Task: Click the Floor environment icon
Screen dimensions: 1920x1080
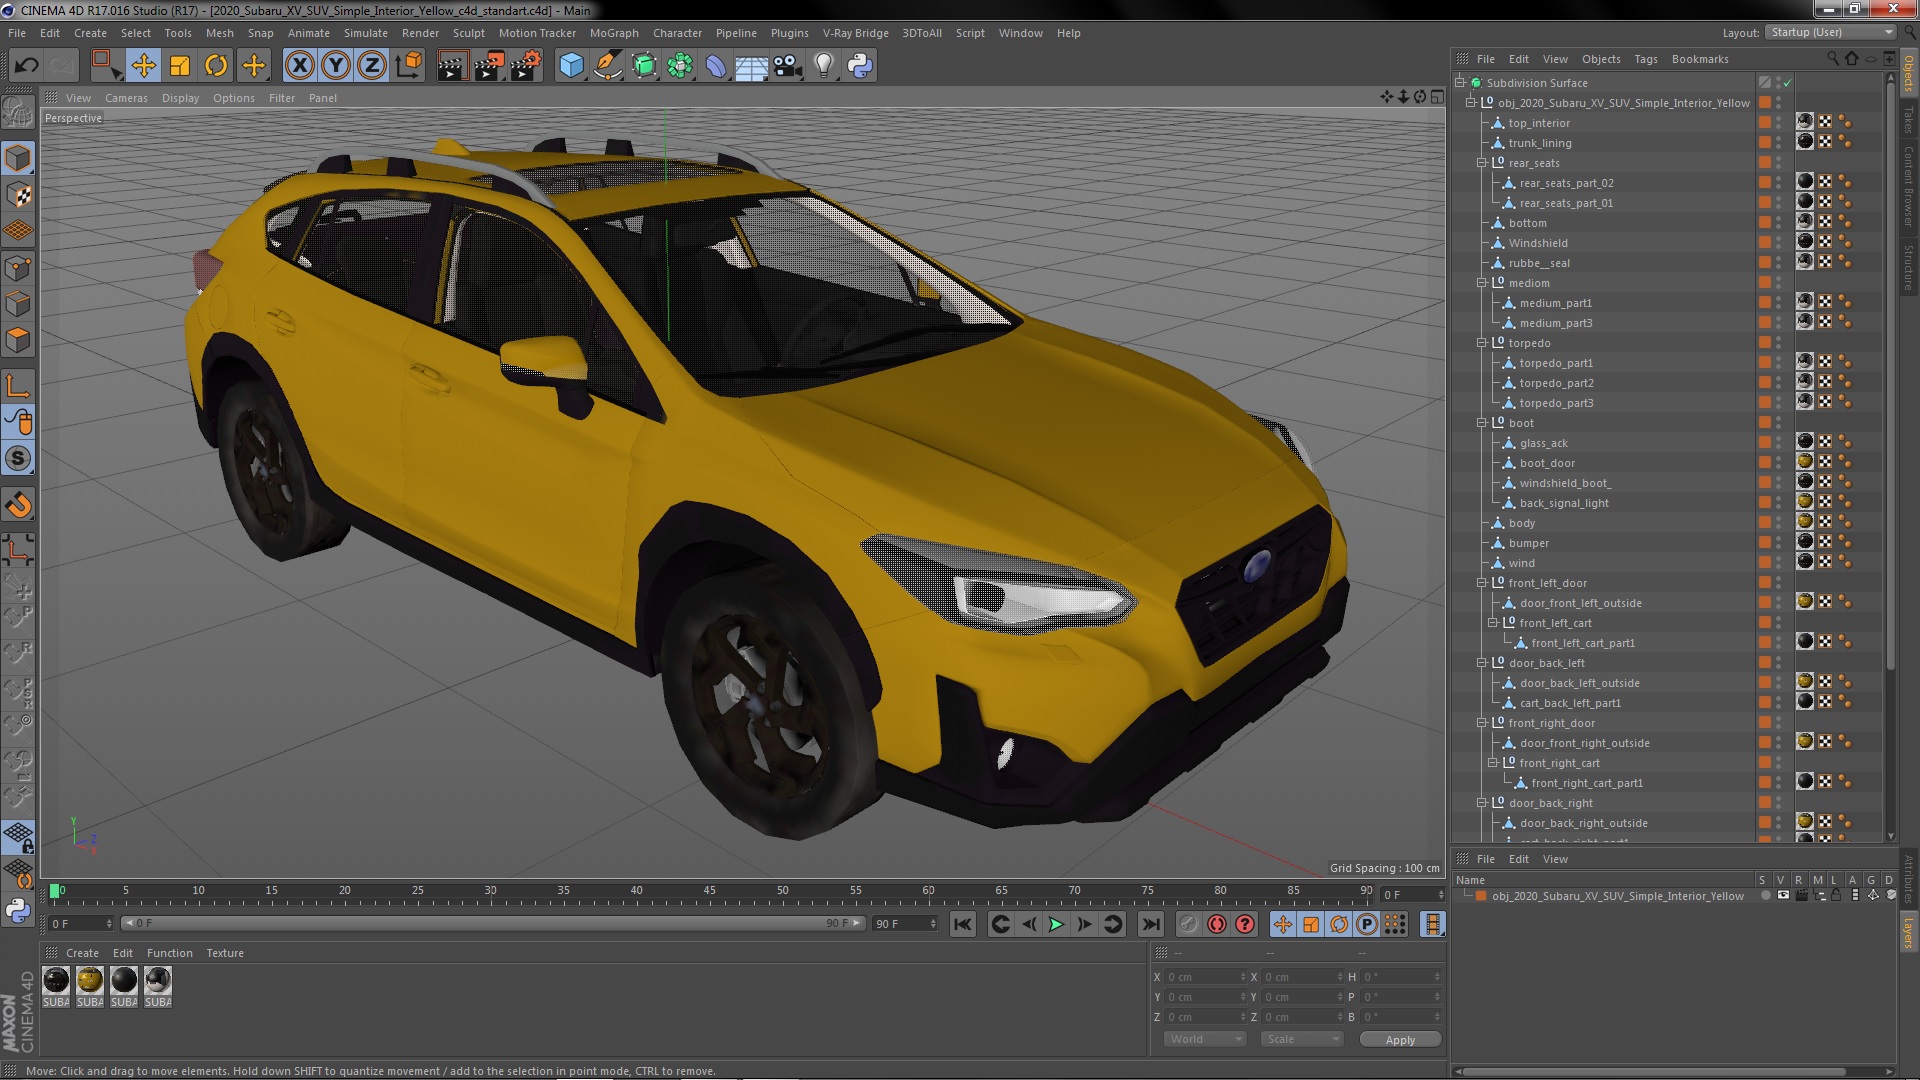Action: point(751,66)
